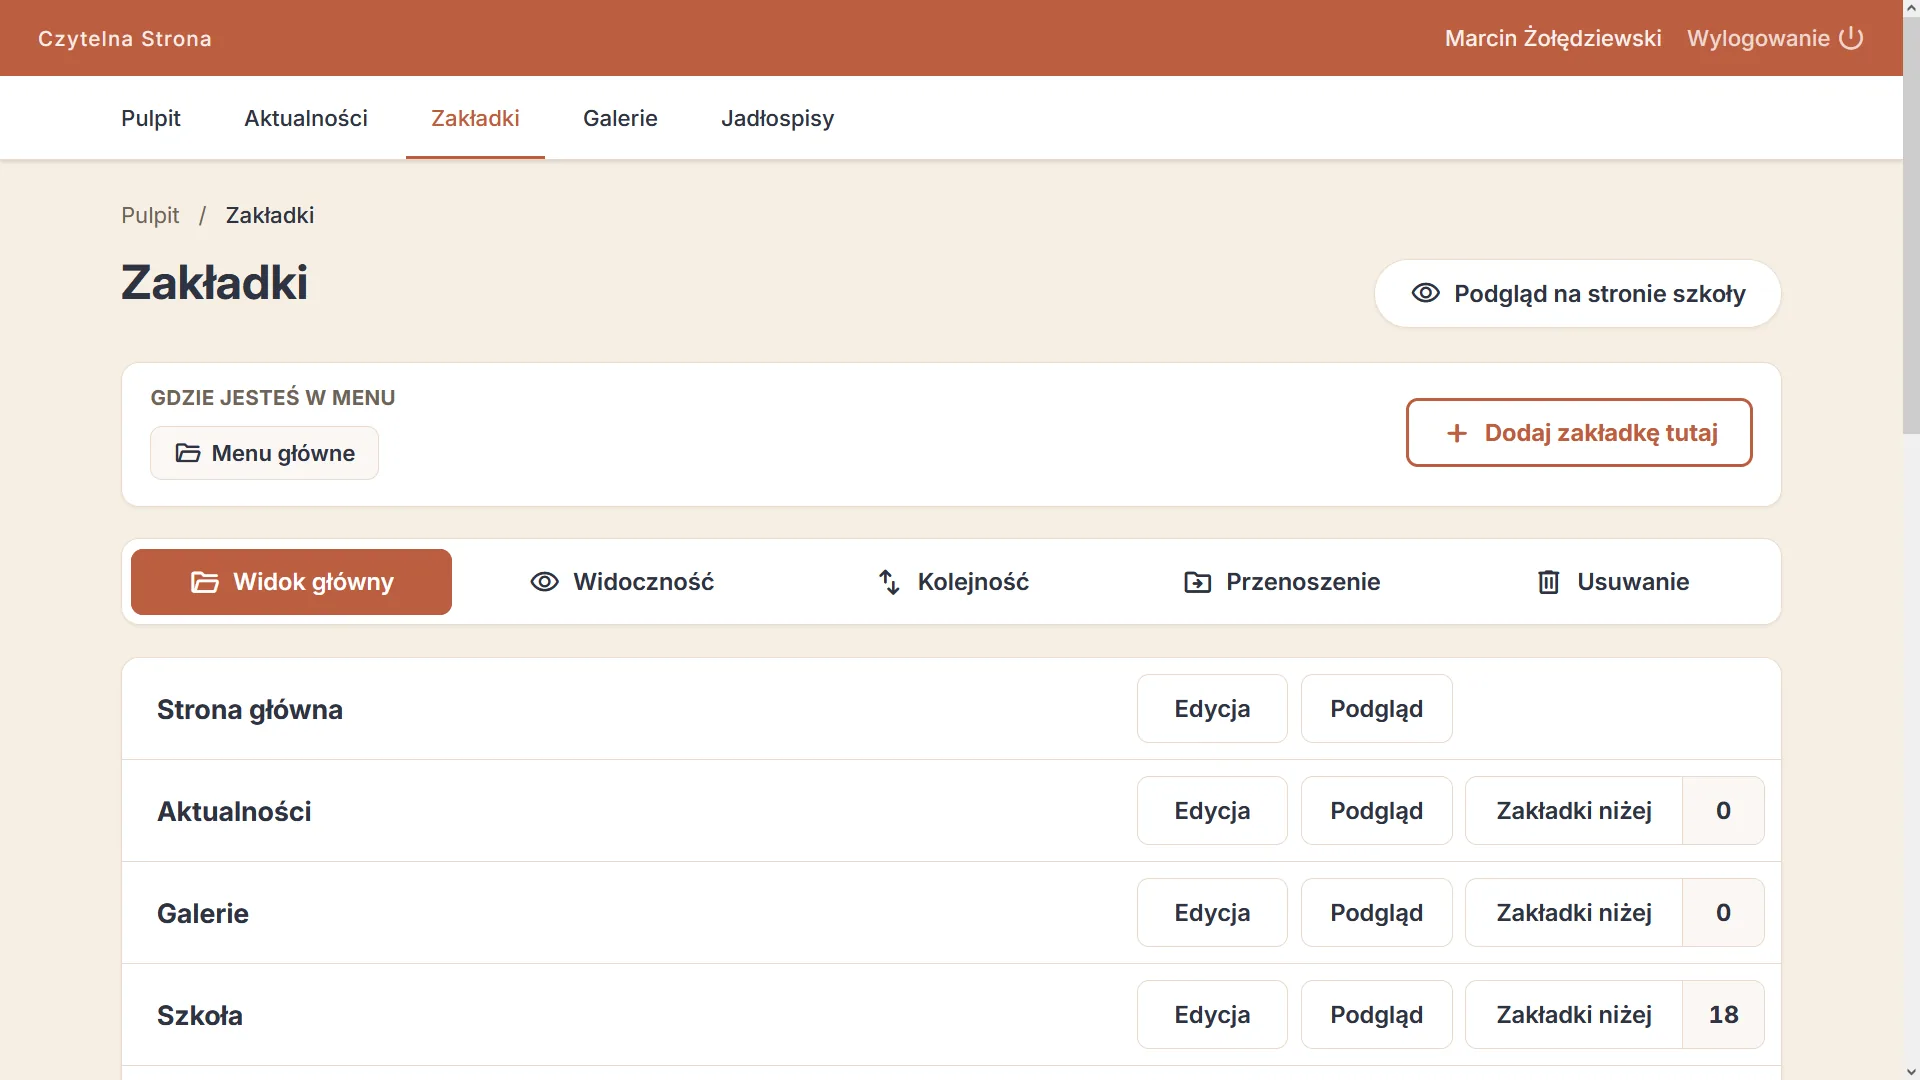This screenshot has width=1920, height=1080.
Task: Switch to the Widoczność eye mode
Action: pyautogui.click(x=622, y=582)
